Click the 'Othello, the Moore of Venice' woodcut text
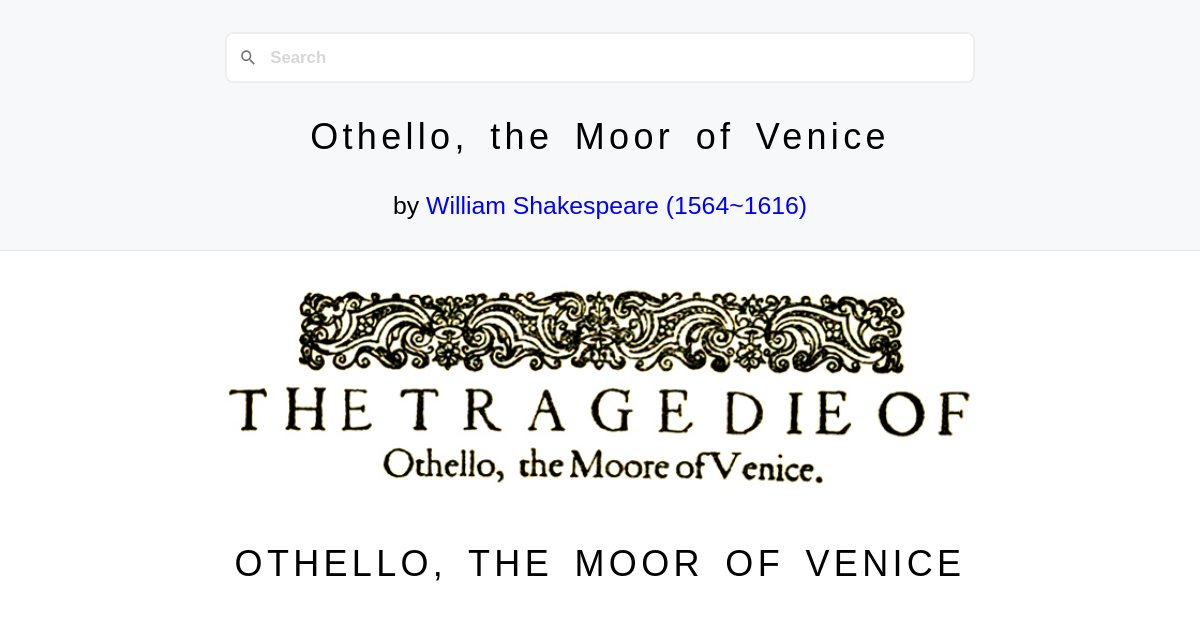Viewport: 1200px width, 628px height. point(600,465)
